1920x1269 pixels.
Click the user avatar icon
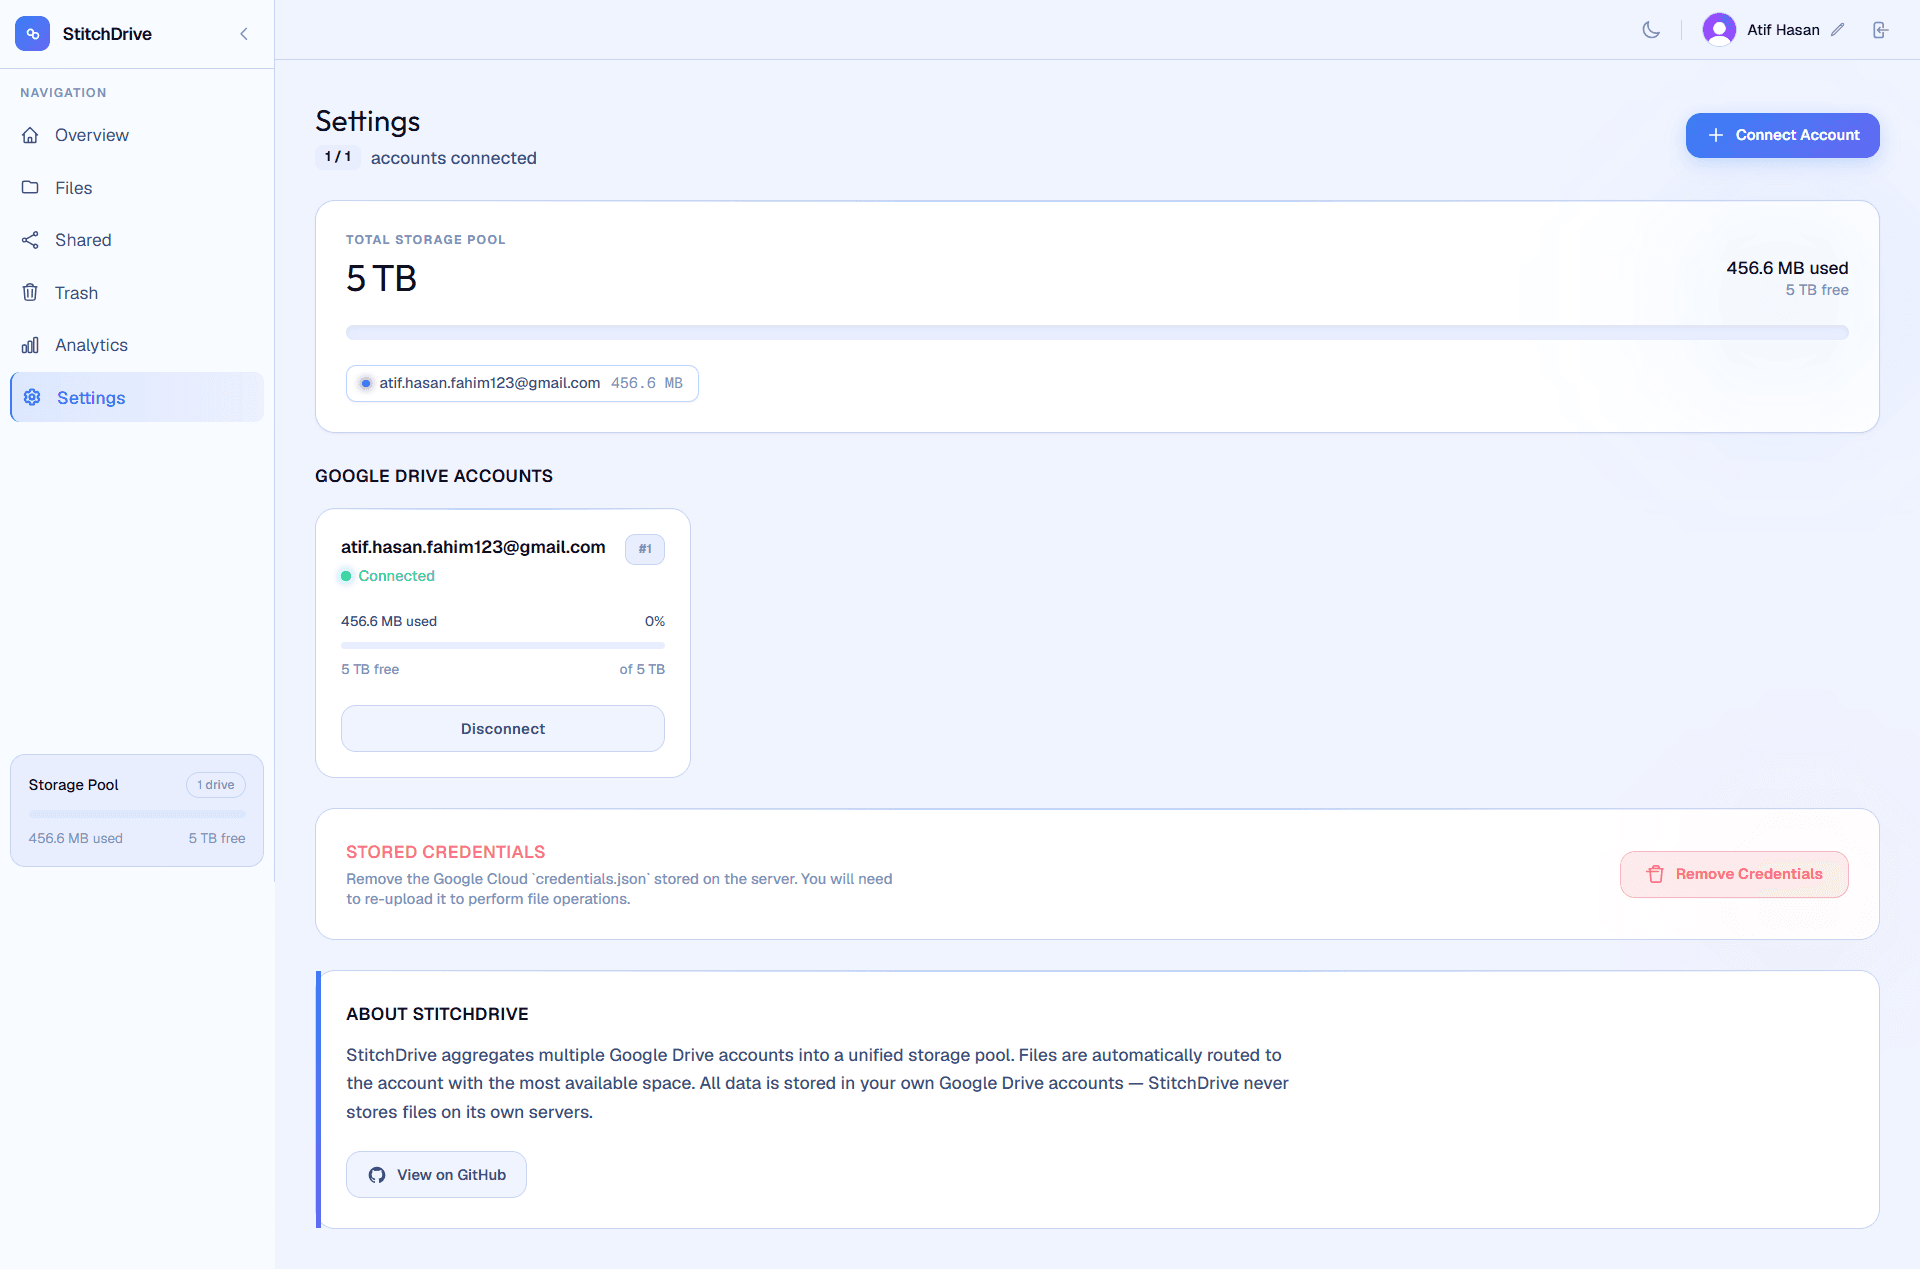1719,30
